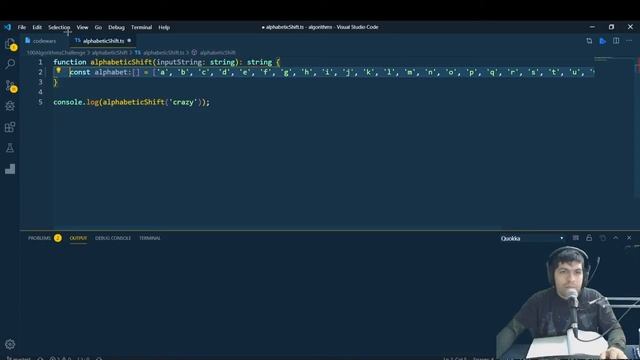
Task: Toggle output scroll lock padlock
Action: (589, 238)
